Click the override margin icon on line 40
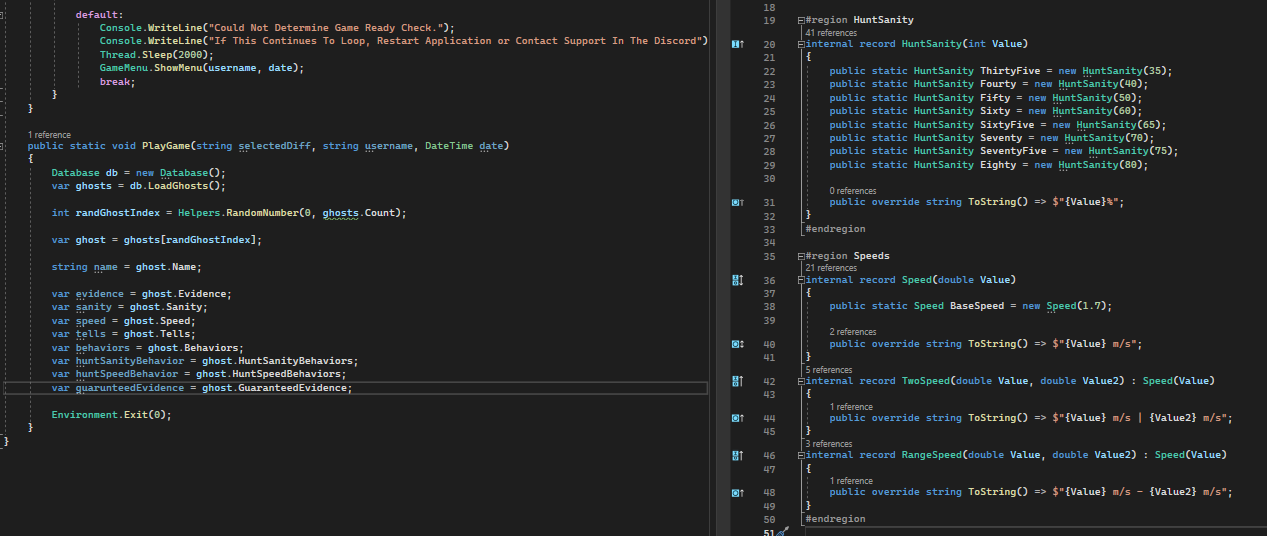Viewport: 1267px width, 536px height. pos(737,344)
